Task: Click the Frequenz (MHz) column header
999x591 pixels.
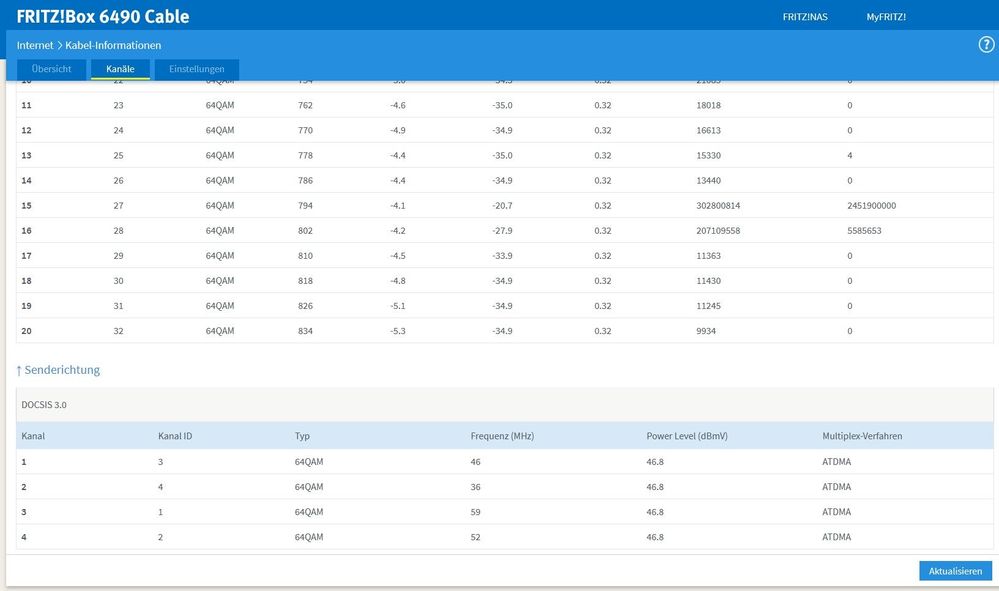Action: 502,436
